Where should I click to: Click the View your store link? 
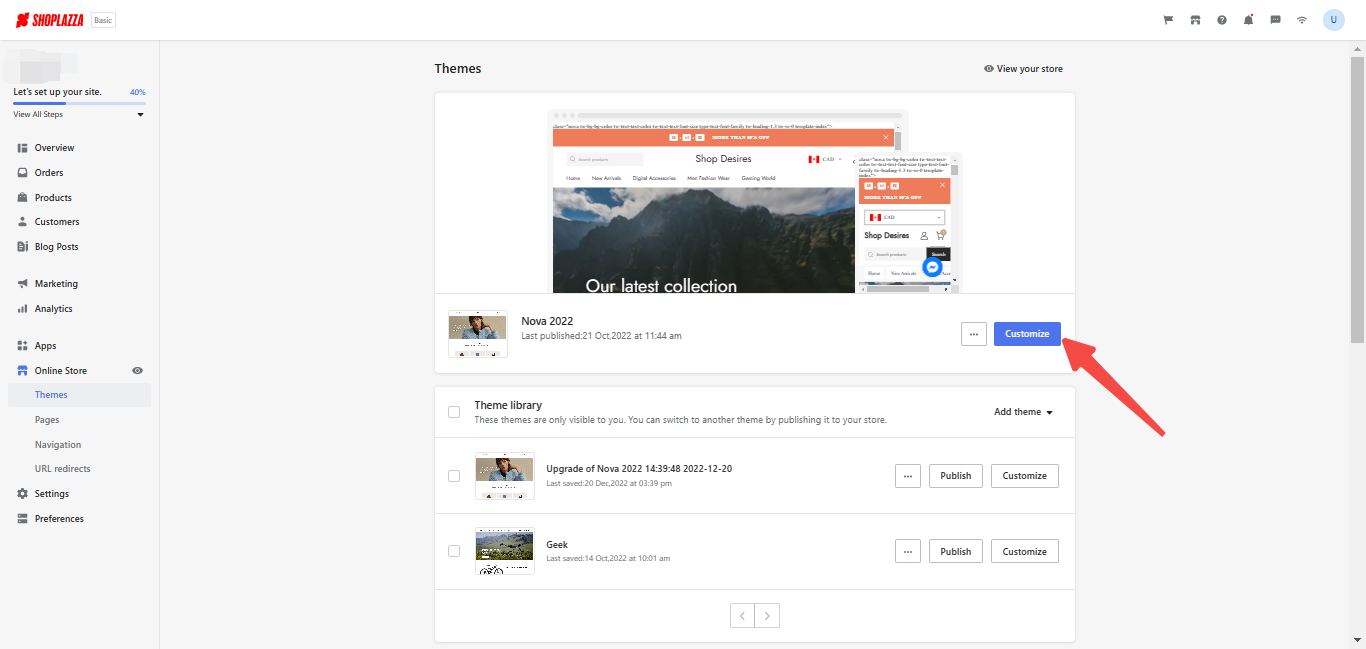(x=1023, y=69)
